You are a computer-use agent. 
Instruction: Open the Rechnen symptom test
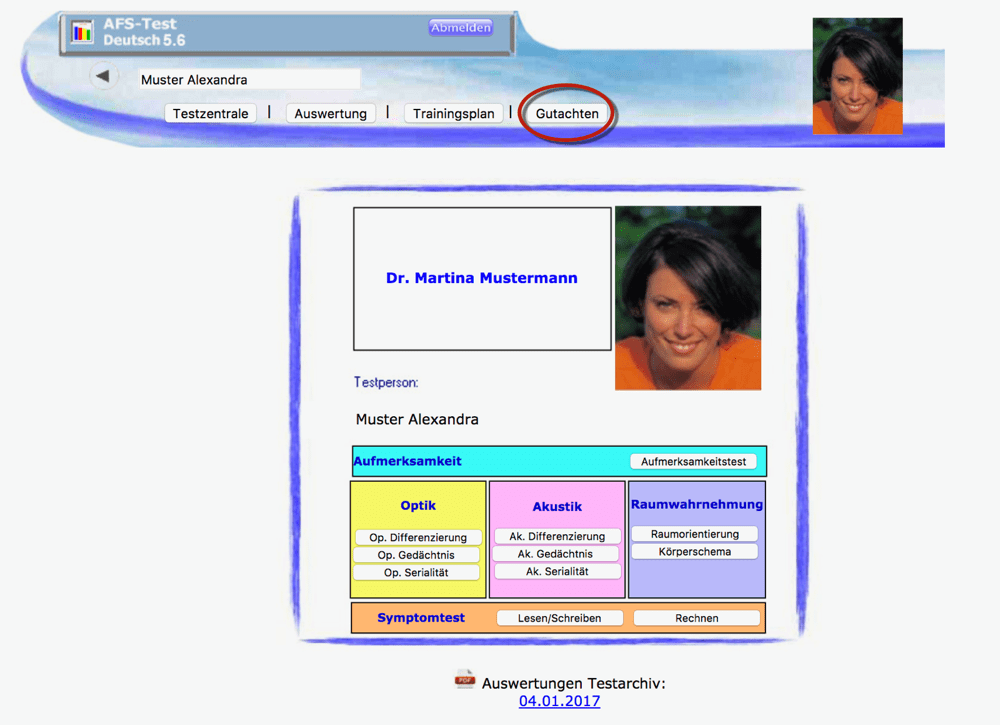(x=696, y=618)
